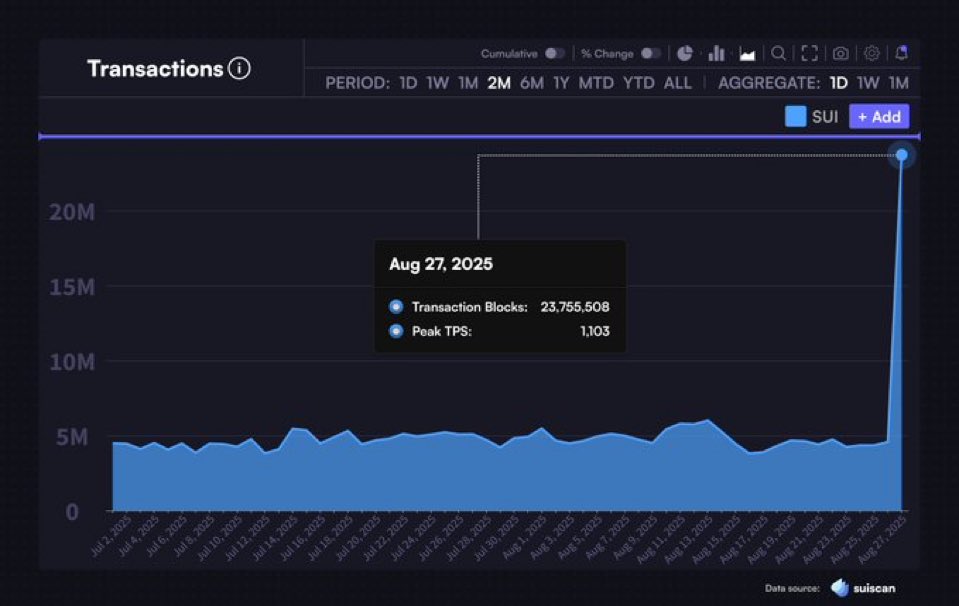
Task: Open the Transactions info icon
Action: [239, 68]
